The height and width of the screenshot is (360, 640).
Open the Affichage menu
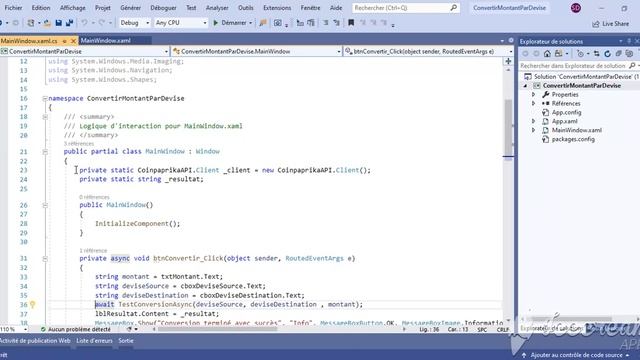(x=73, y=8)
